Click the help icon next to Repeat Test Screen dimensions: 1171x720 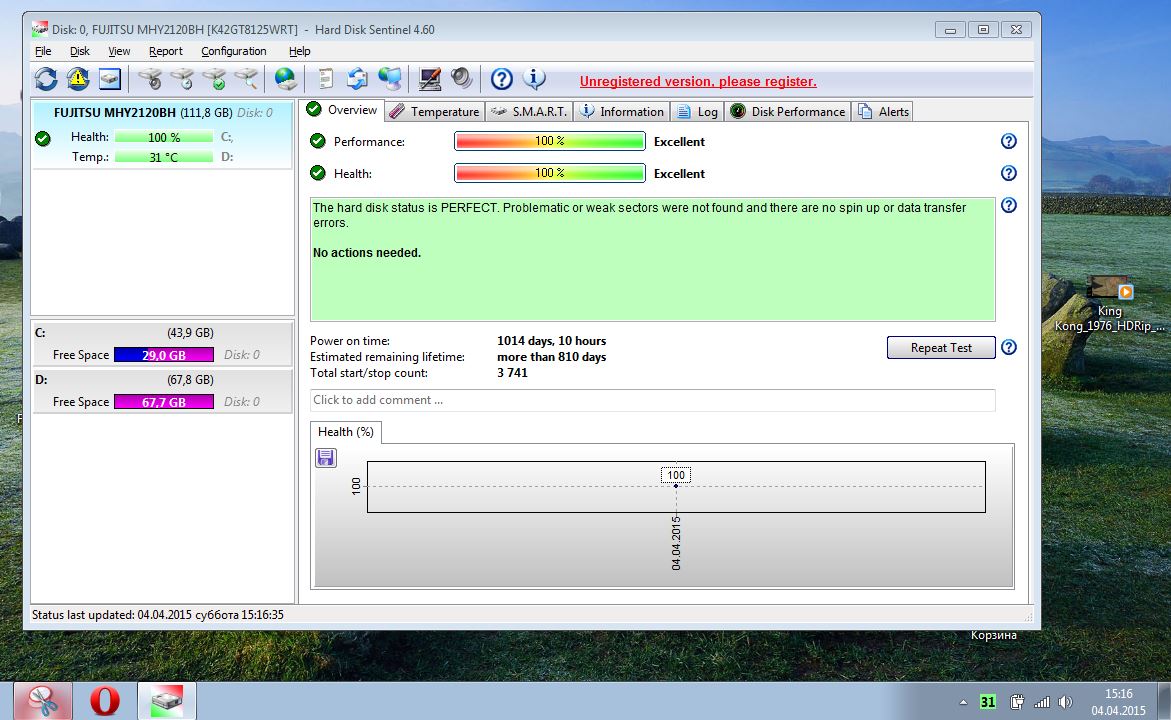(x=1008, y=347)
